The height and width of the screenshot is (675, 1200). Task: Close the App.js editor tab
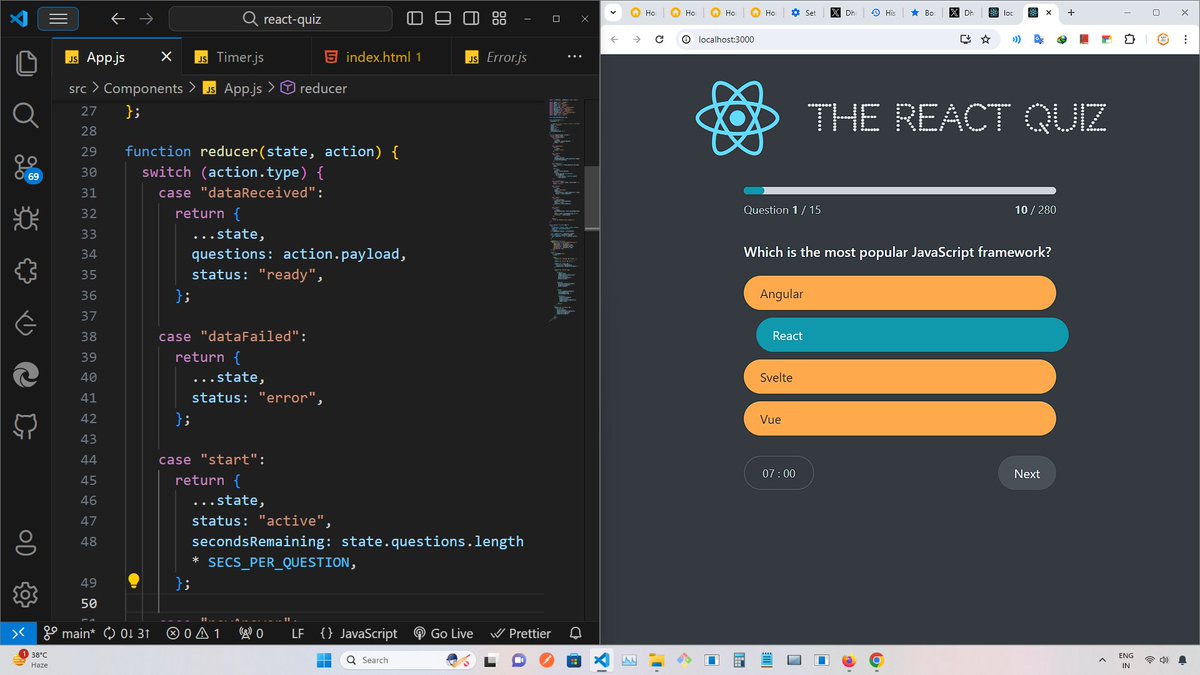tap(166, 57)
